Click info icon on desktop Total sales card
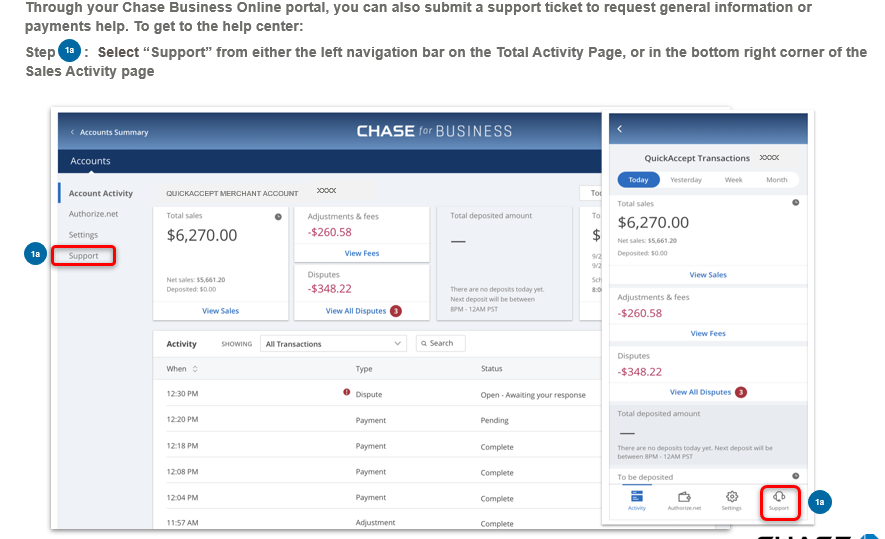Image resolution: width=885 pixels, height=539 pixels. (x=278, y=217)
